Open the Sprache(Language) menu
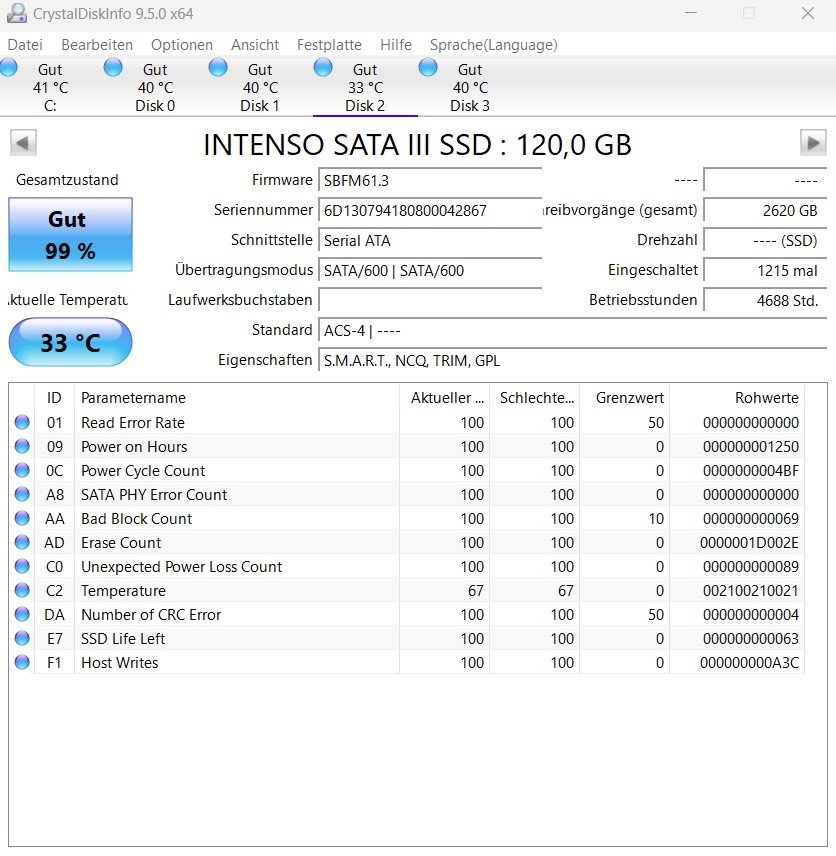Image resolution: width=836 pixels, height=856 pixels. (x=494, y=45)
